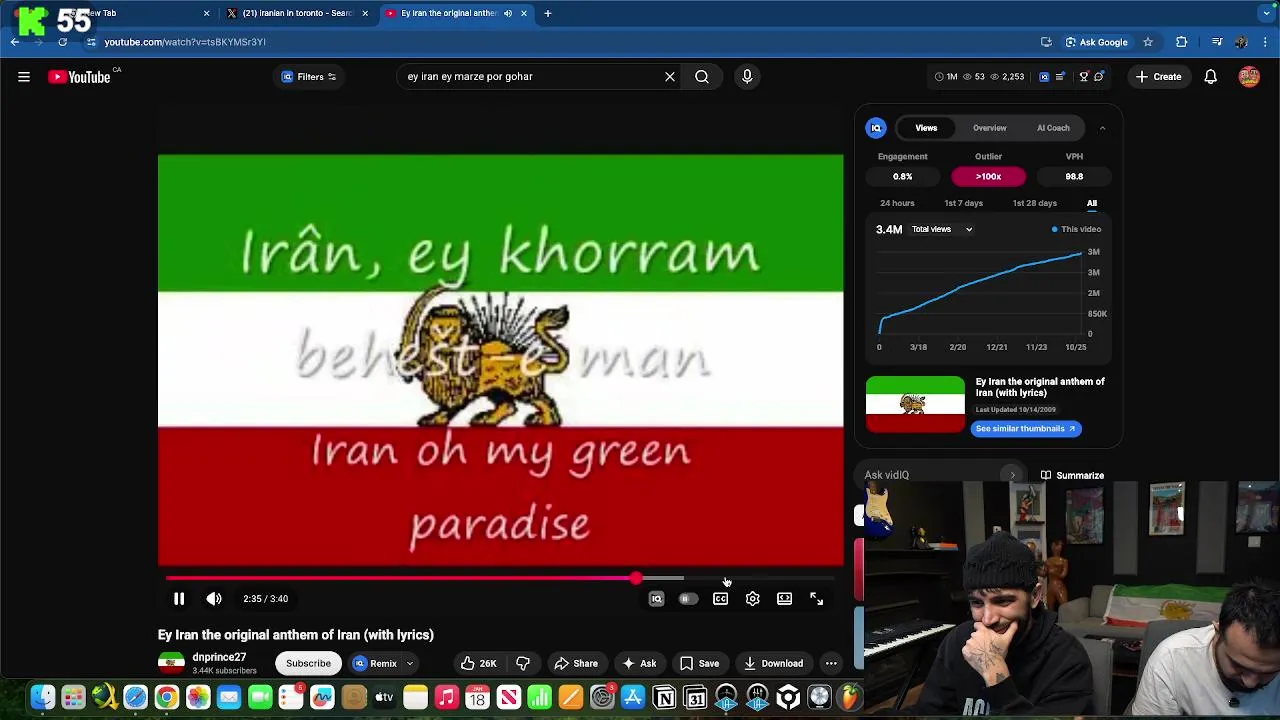Subscribe to dnprince27
This screenshot has width=1280, height=720.
click(x=308, y=663)
